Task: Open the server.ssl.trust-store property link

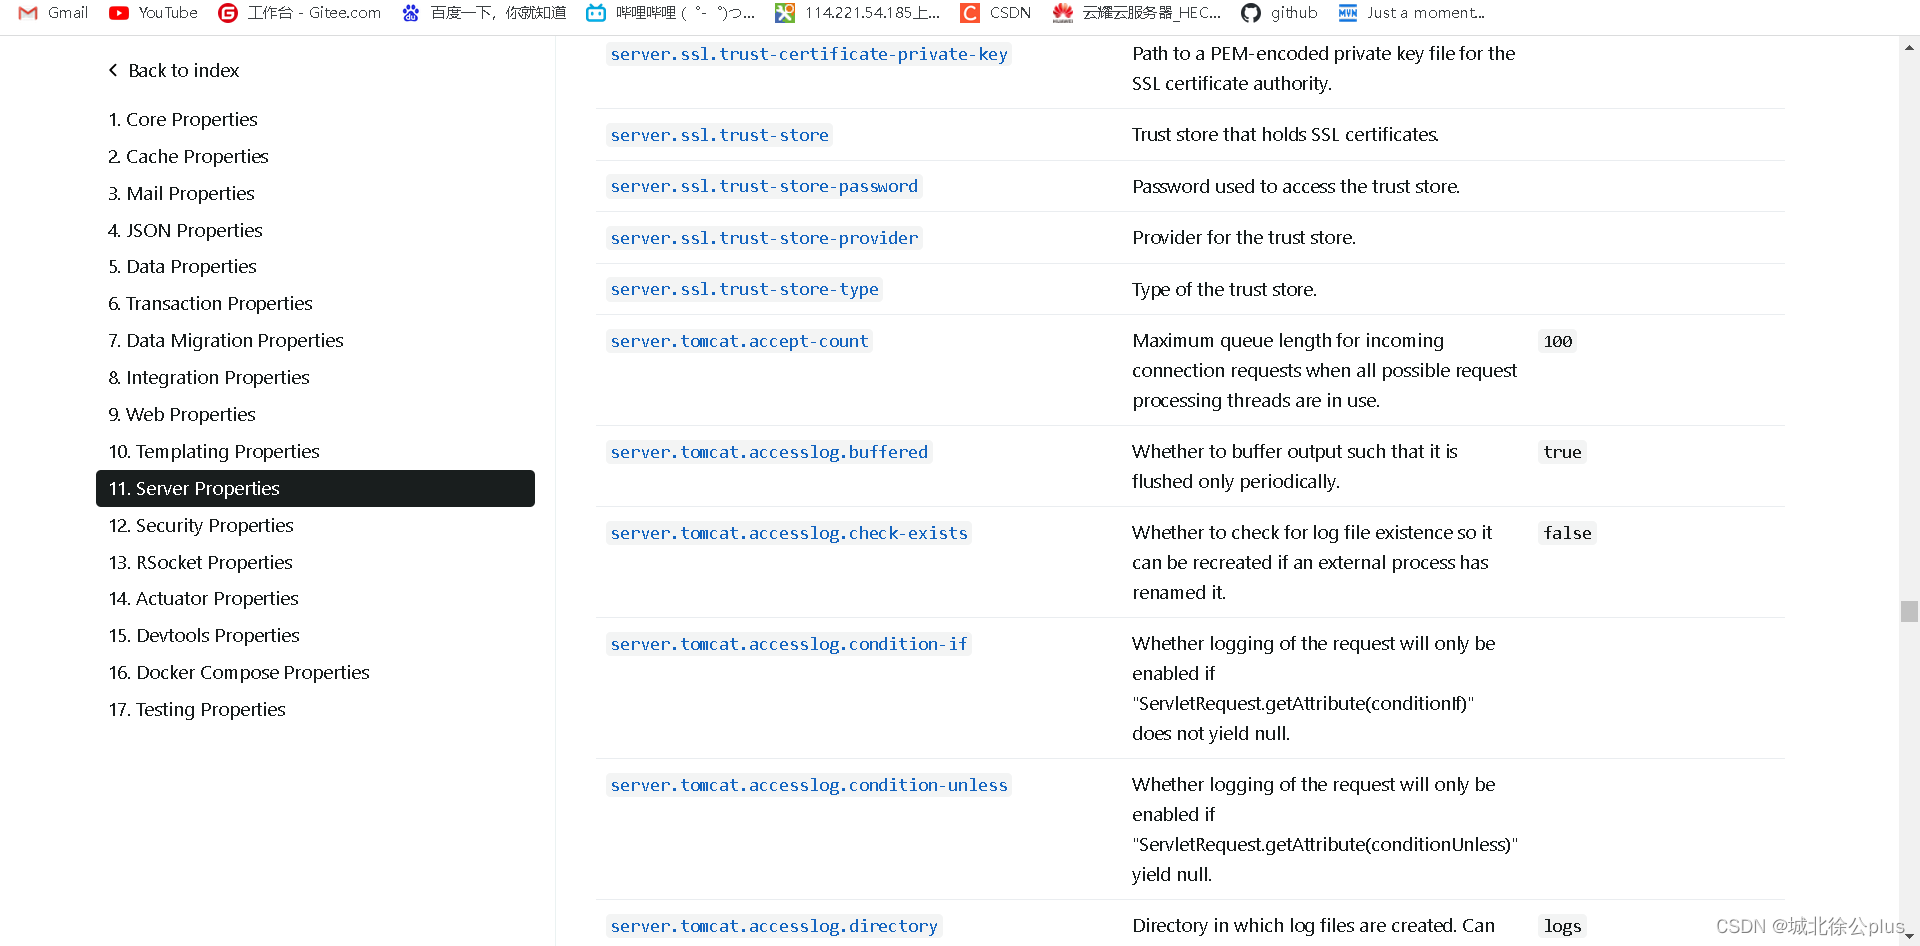Action: click(x=719, y=135)
